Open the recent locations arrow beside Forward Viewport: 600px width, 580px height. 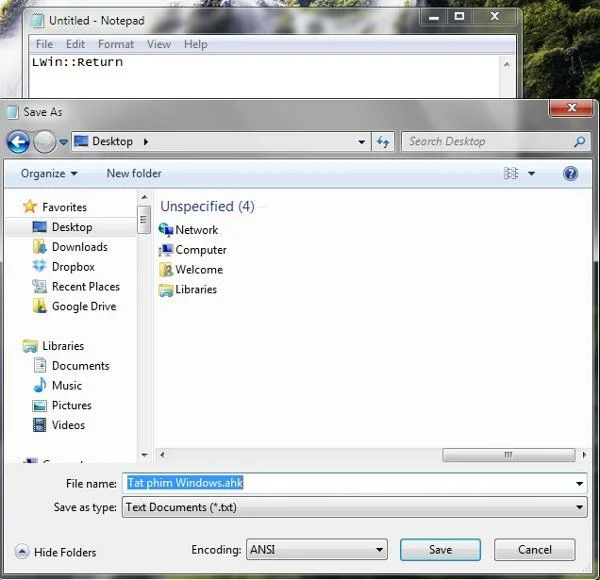tap(63, 142)
